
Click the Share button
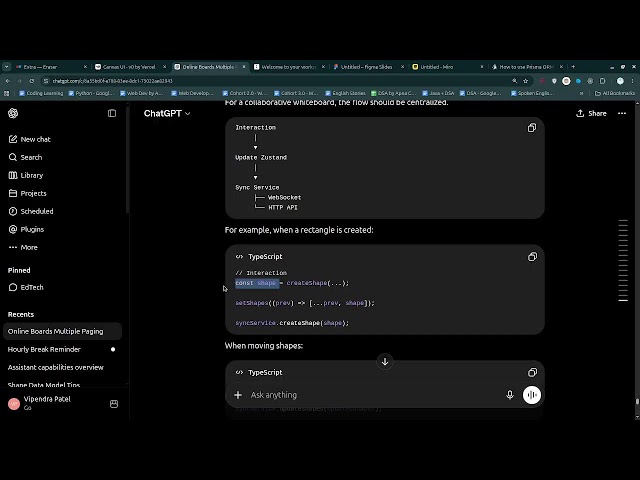tap(591, 113)
